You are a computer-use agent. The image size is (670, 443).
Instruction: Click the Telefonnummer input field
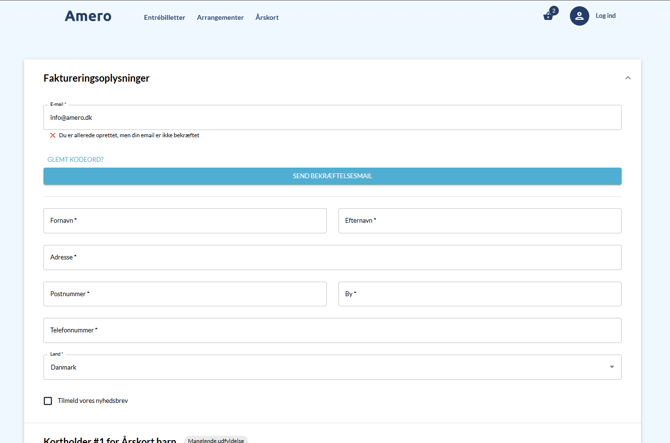click(332, 330)
